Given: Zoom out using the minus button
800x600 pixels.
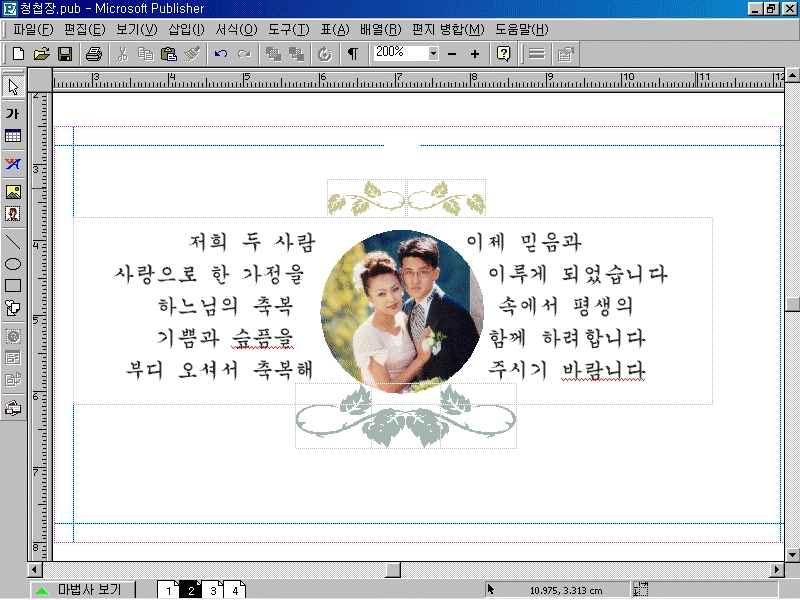Looking at the screenshot, I should click(x=452, y=54).
